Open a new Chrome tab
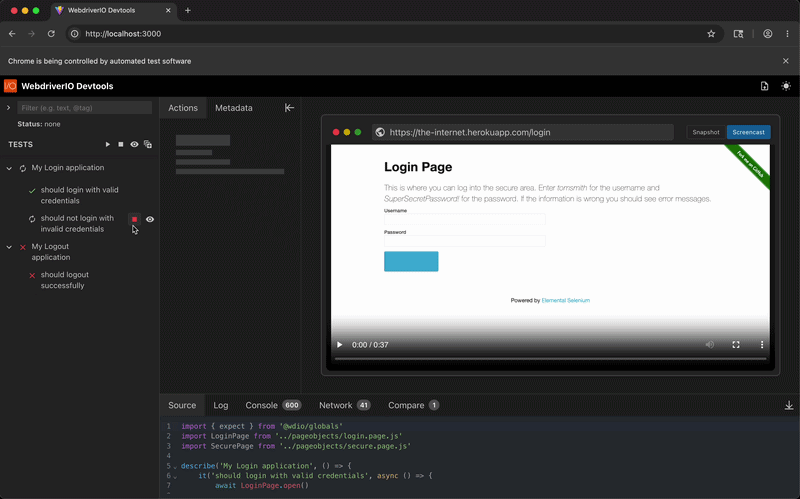This screenshot has height=499, width=800. [x=188, y=10]
